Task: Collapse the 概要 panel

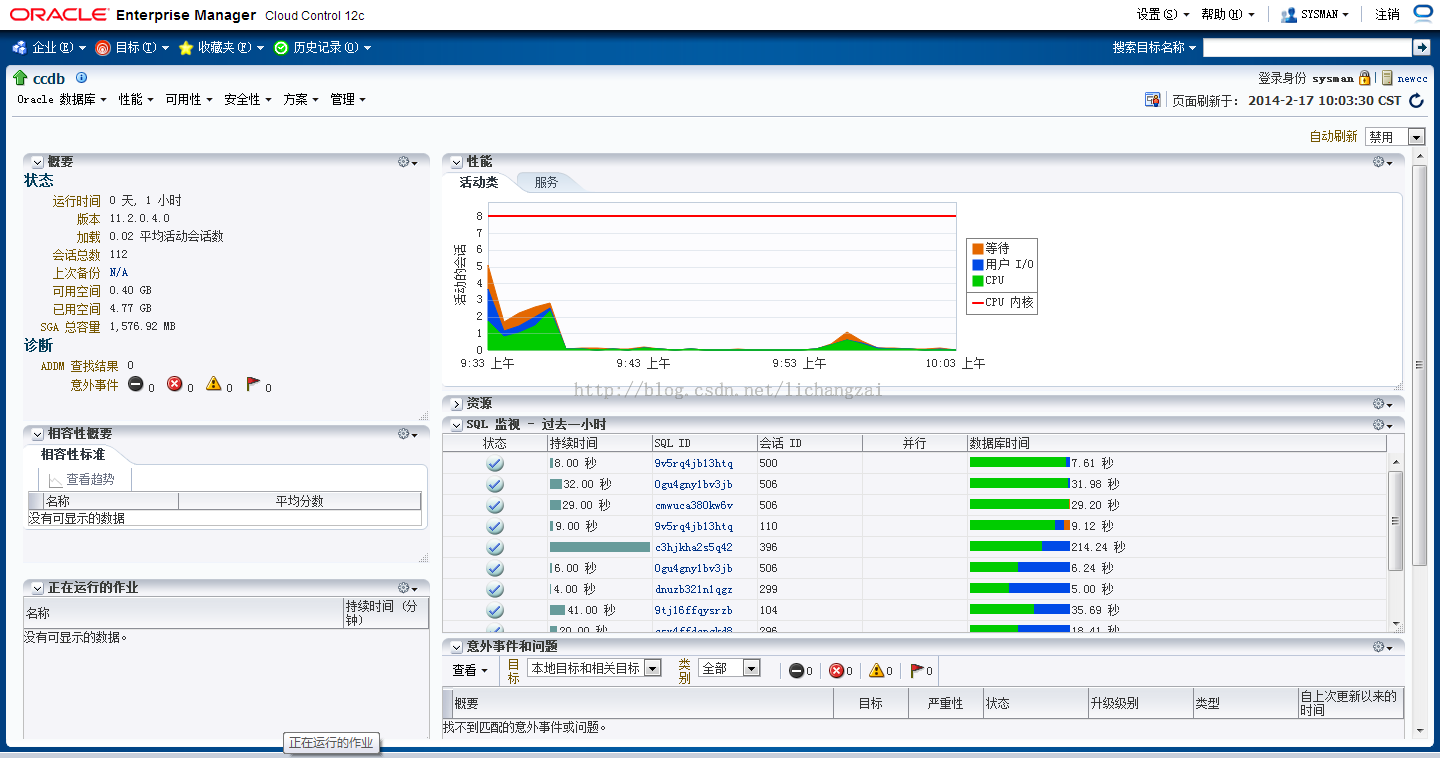Action: pos(37,162)
